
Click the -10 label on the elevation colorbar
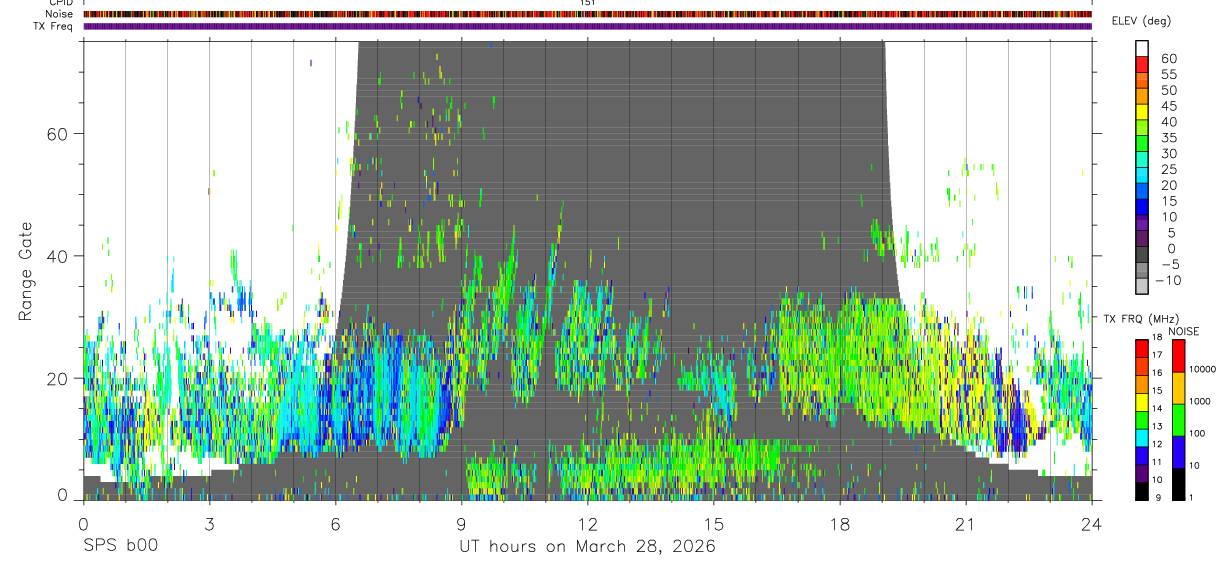pyautogui.click(x=1168, y=280)
